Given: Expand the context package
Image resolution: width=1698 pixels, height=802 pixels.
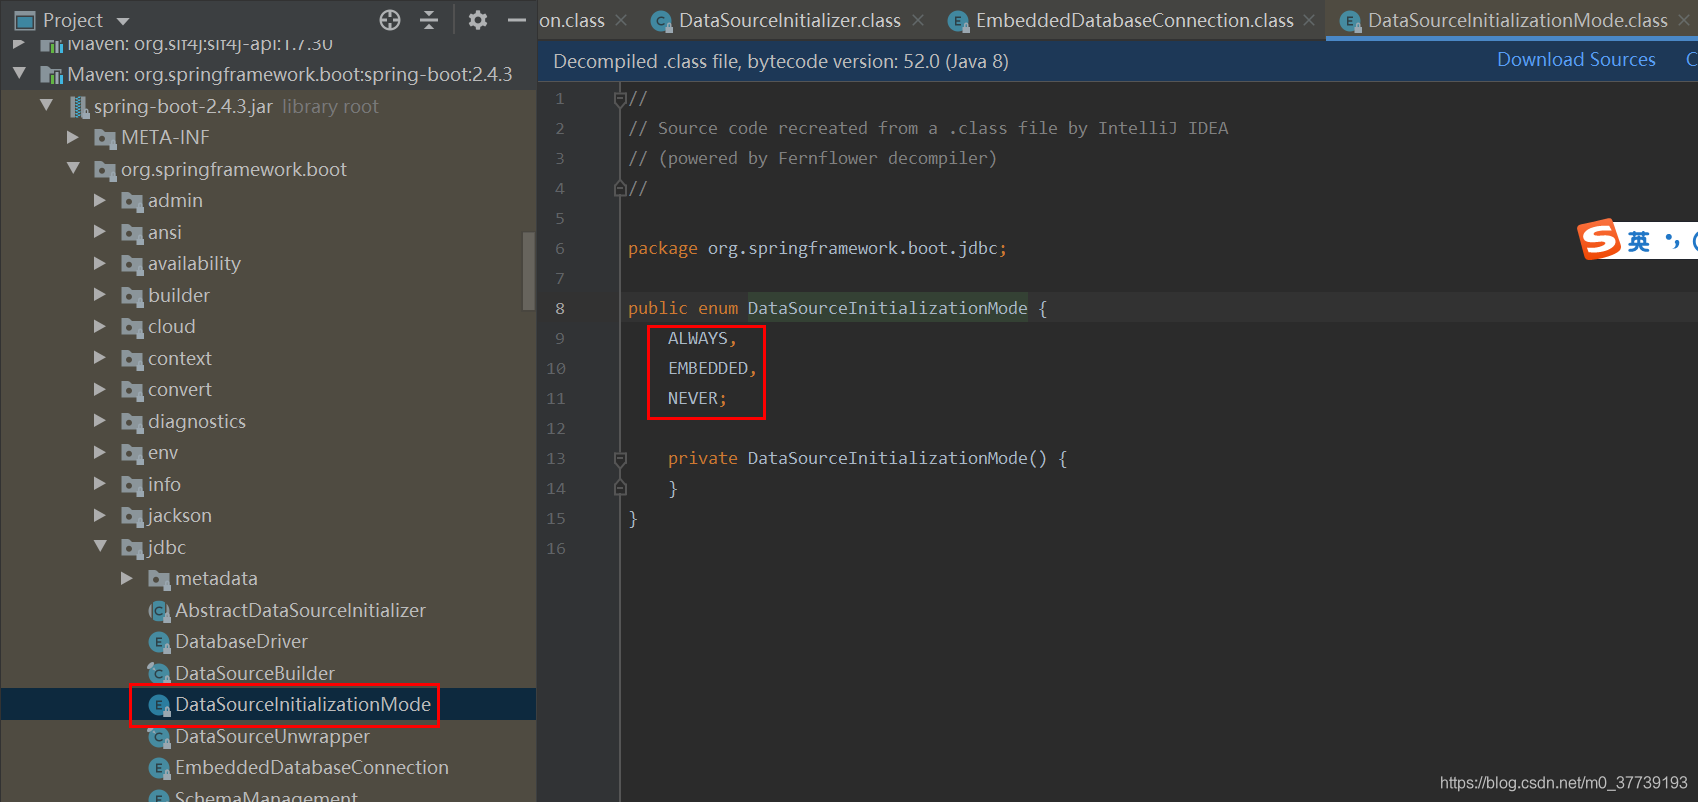Looking at the screenshot, I should coord(100,357).
